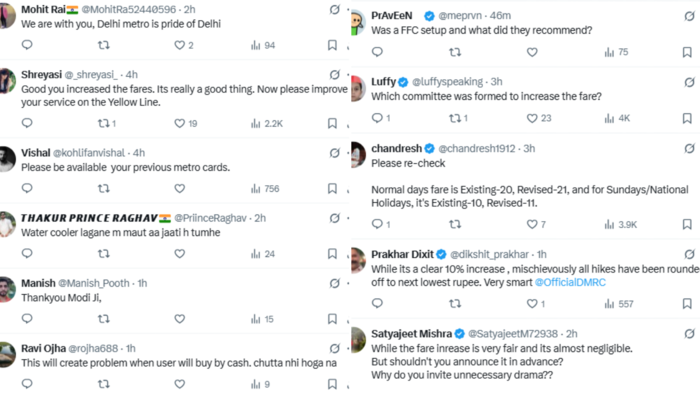The height and width of the screenshot is (394, 700).
Task: Open Grok icon on PrAvEeN's tweet
Action: (689, 17)
